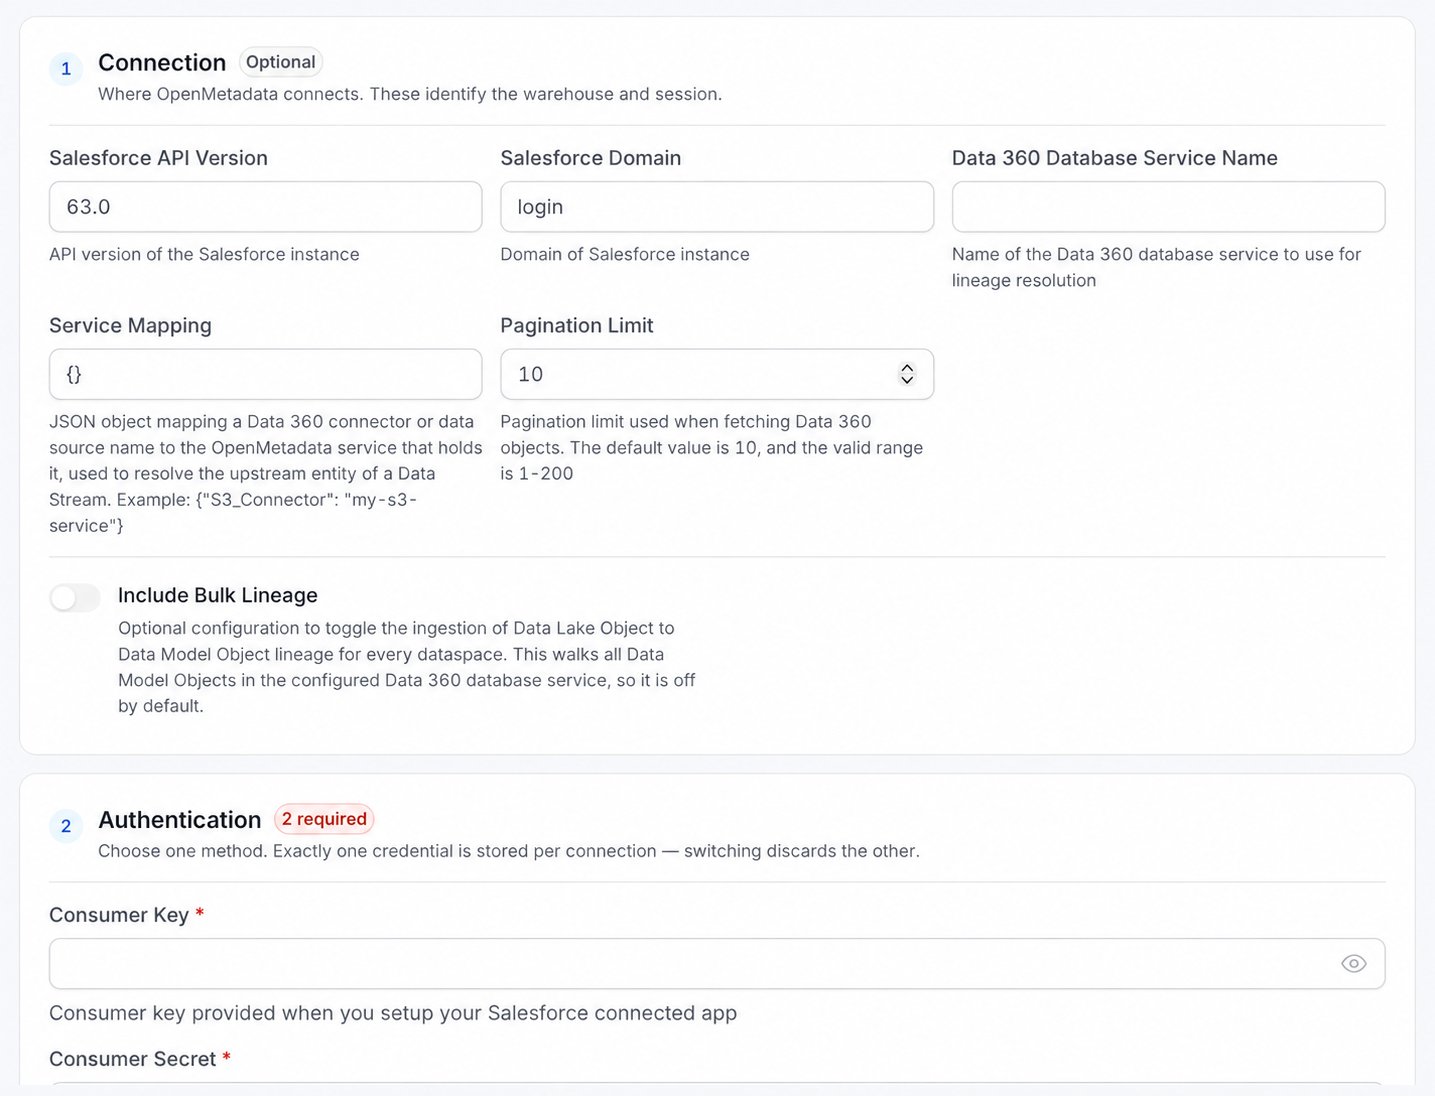Click the 'Where OpenMetadata connects' description
Viewport: 1435px width, 1096px height.
(x=410, y=94)
